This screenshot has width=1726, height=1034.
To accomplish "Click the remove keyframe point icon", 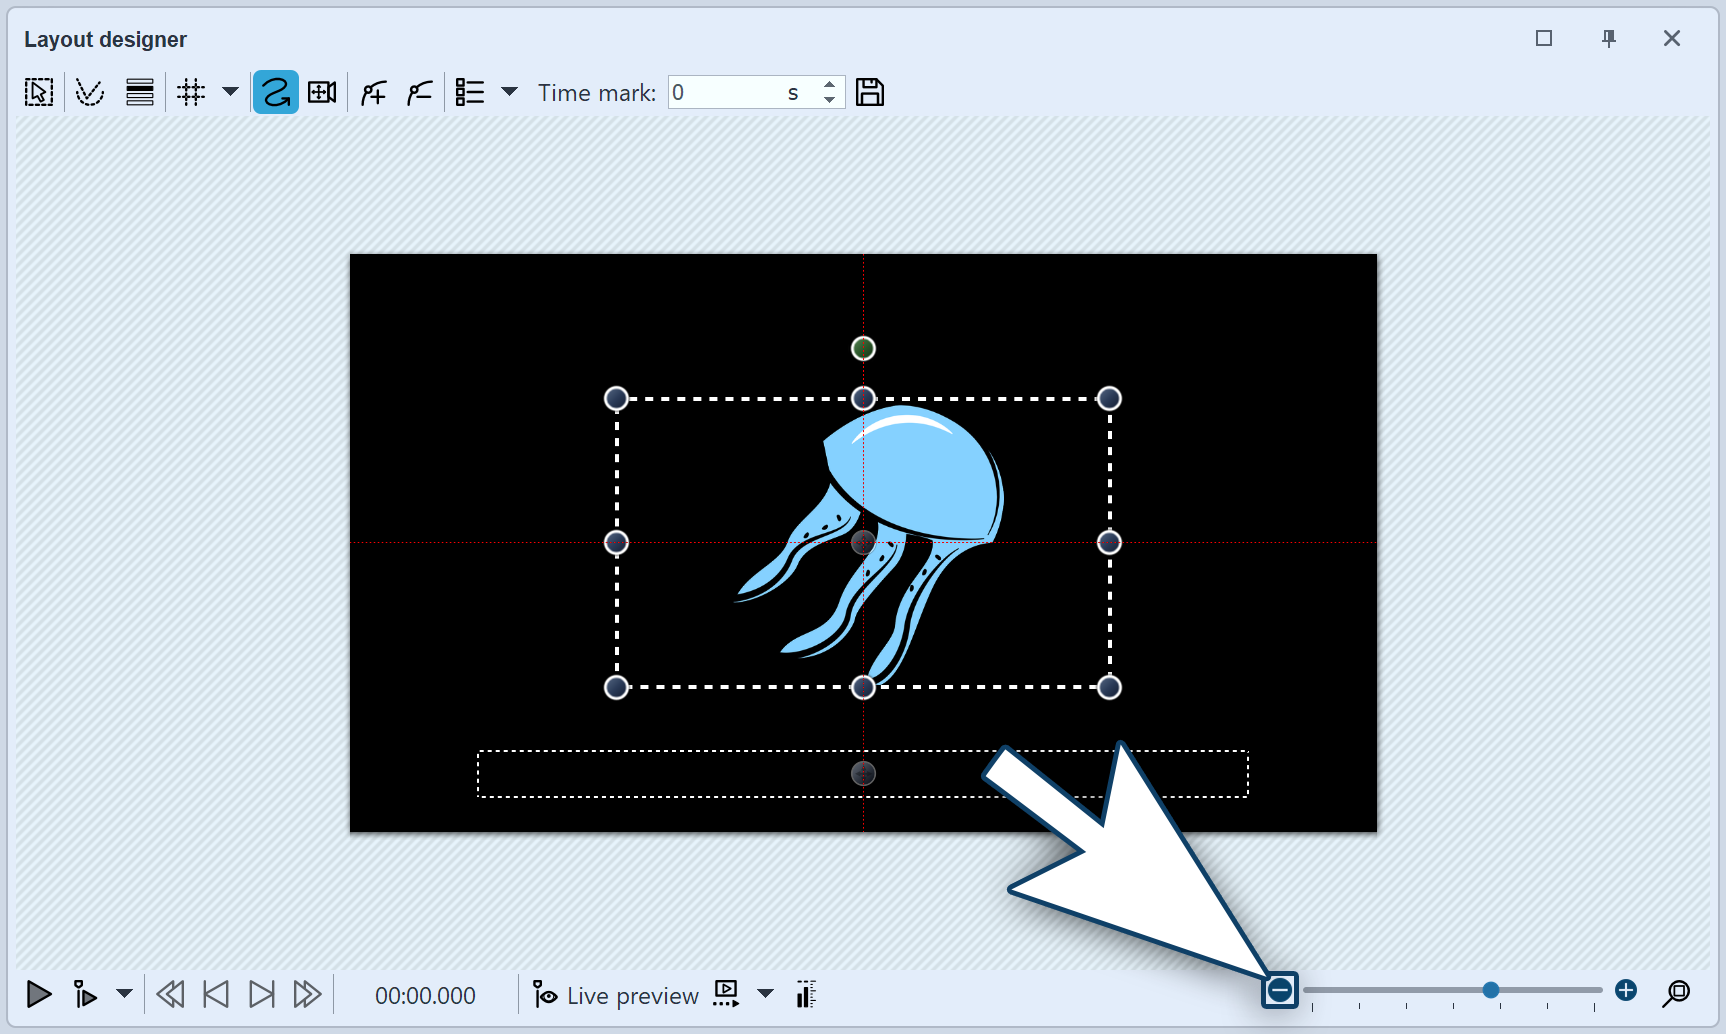I will point(420,93).
